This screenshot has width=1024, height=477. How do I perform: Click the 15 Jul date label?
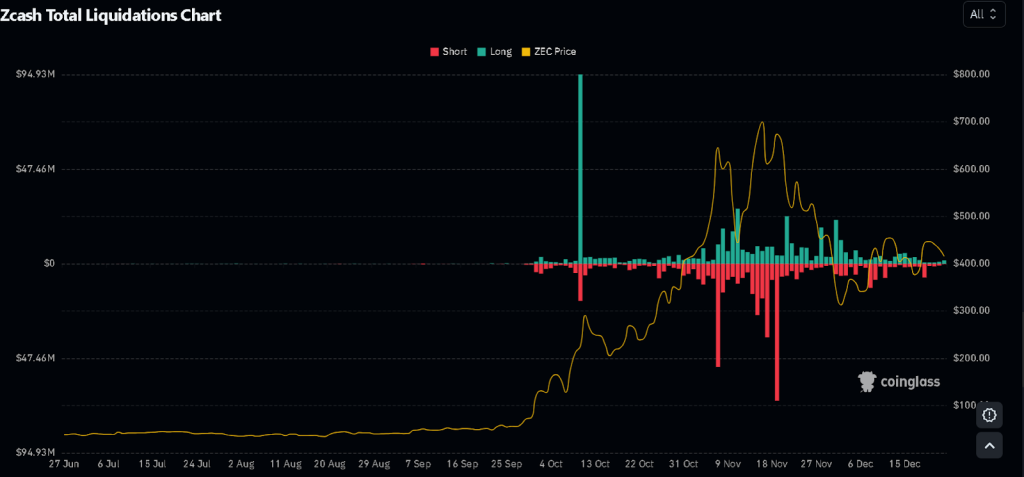coord(152,465)
